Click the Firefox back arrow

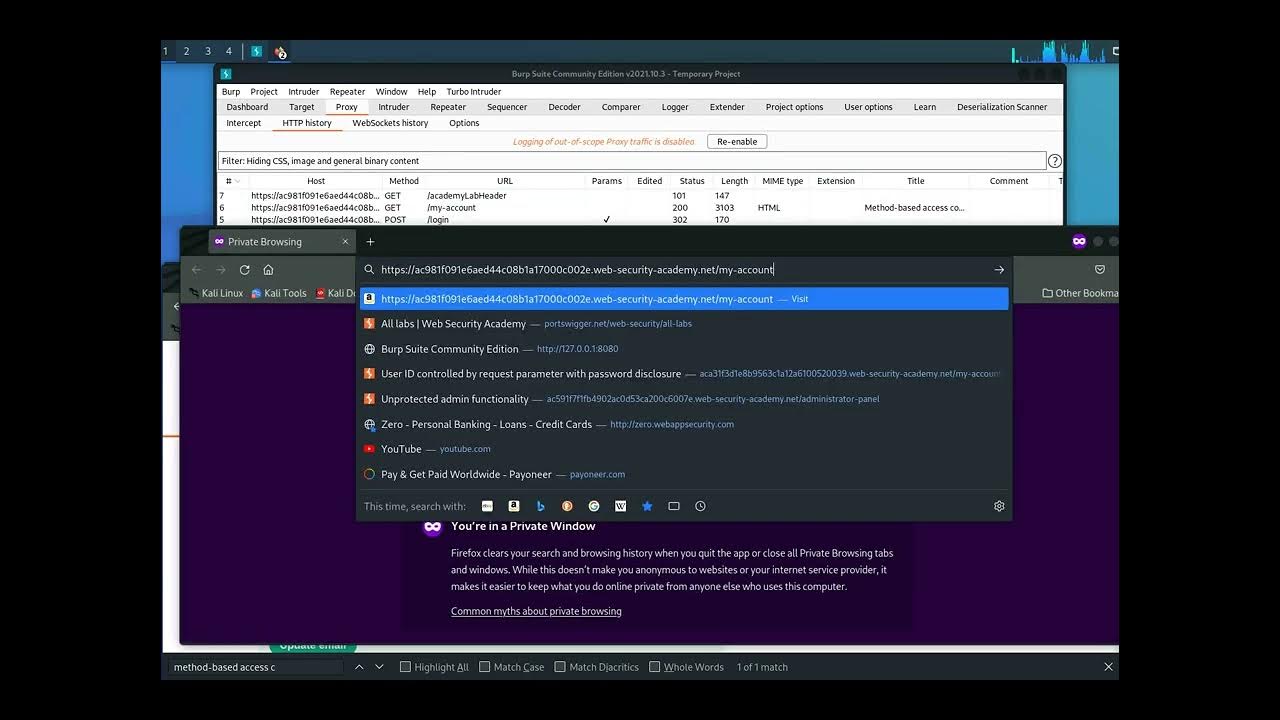pos(196,270)
